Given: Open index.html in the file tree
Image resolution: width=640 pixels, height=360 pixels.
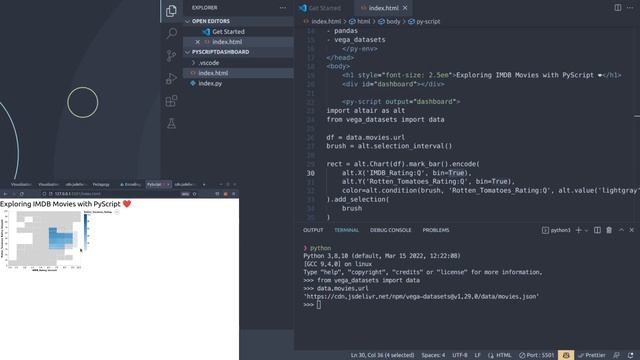Looking at the screenshot, I should pos(238,73).
